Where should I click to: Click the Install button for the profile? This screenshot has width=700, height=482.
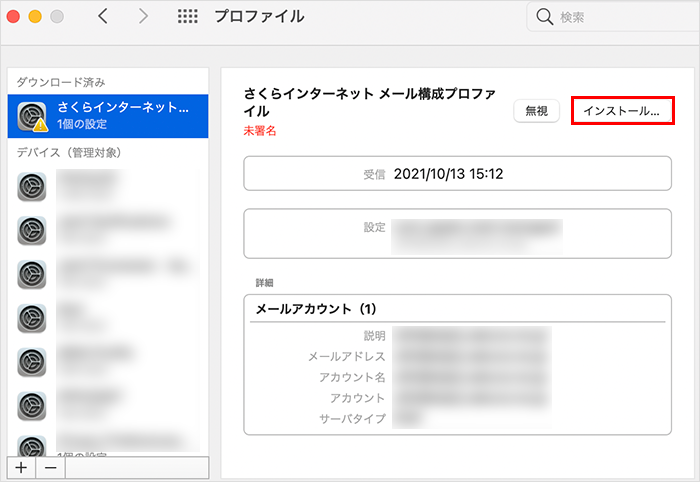[x=620, y=111]
